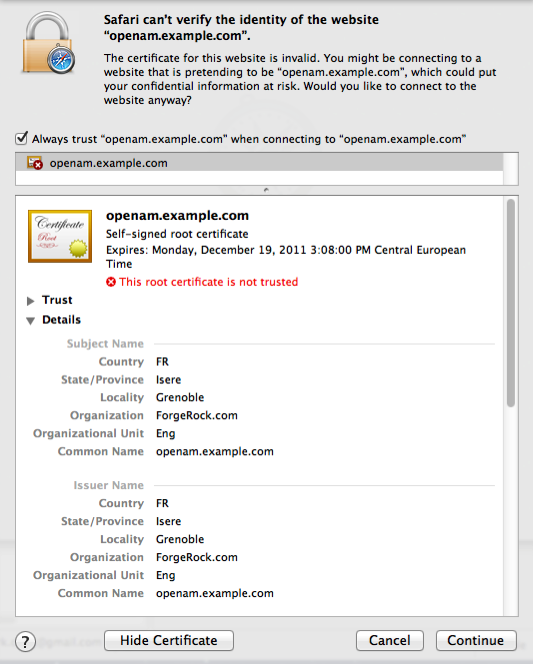533x664 pixels.
Task: Click the Cancel button
Action: coord(389,640)
